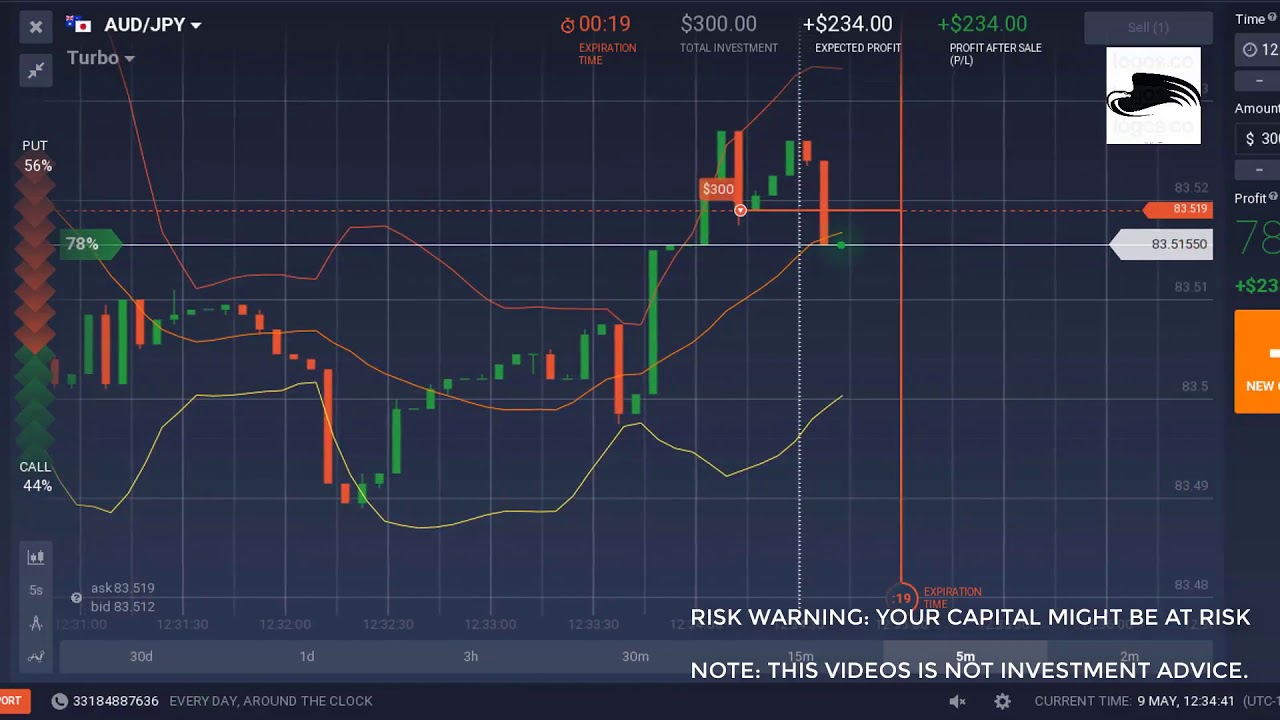This screenshot has width=1280, height=720.
Task: Open the AUD/JPY asset dropdown
Action: click(152, 25)
